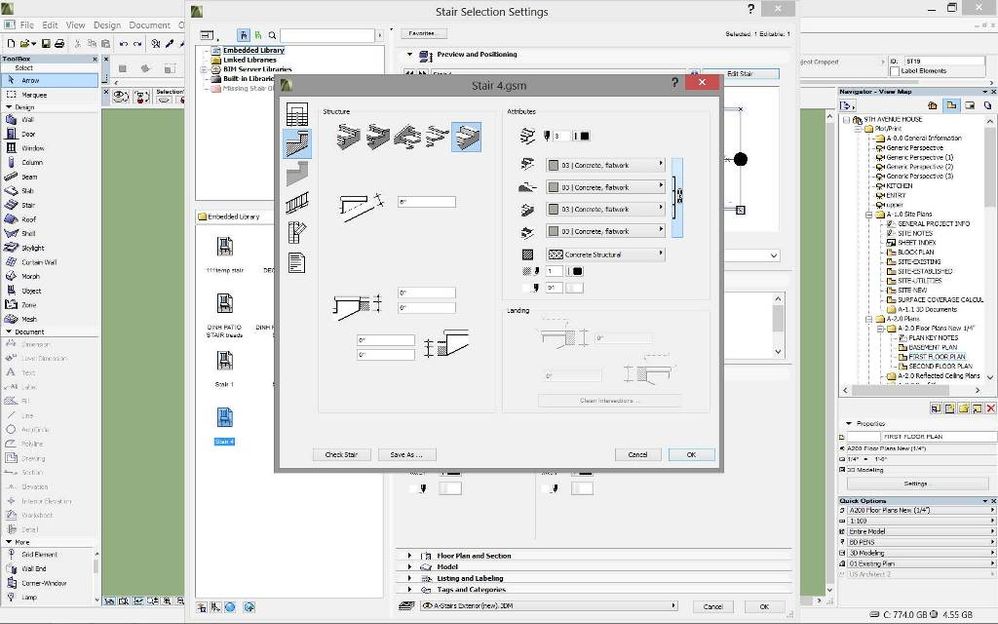The image size is (998, 624).
Task: Select the Structure and Landing settings page
Action: (x=297, y=143)
